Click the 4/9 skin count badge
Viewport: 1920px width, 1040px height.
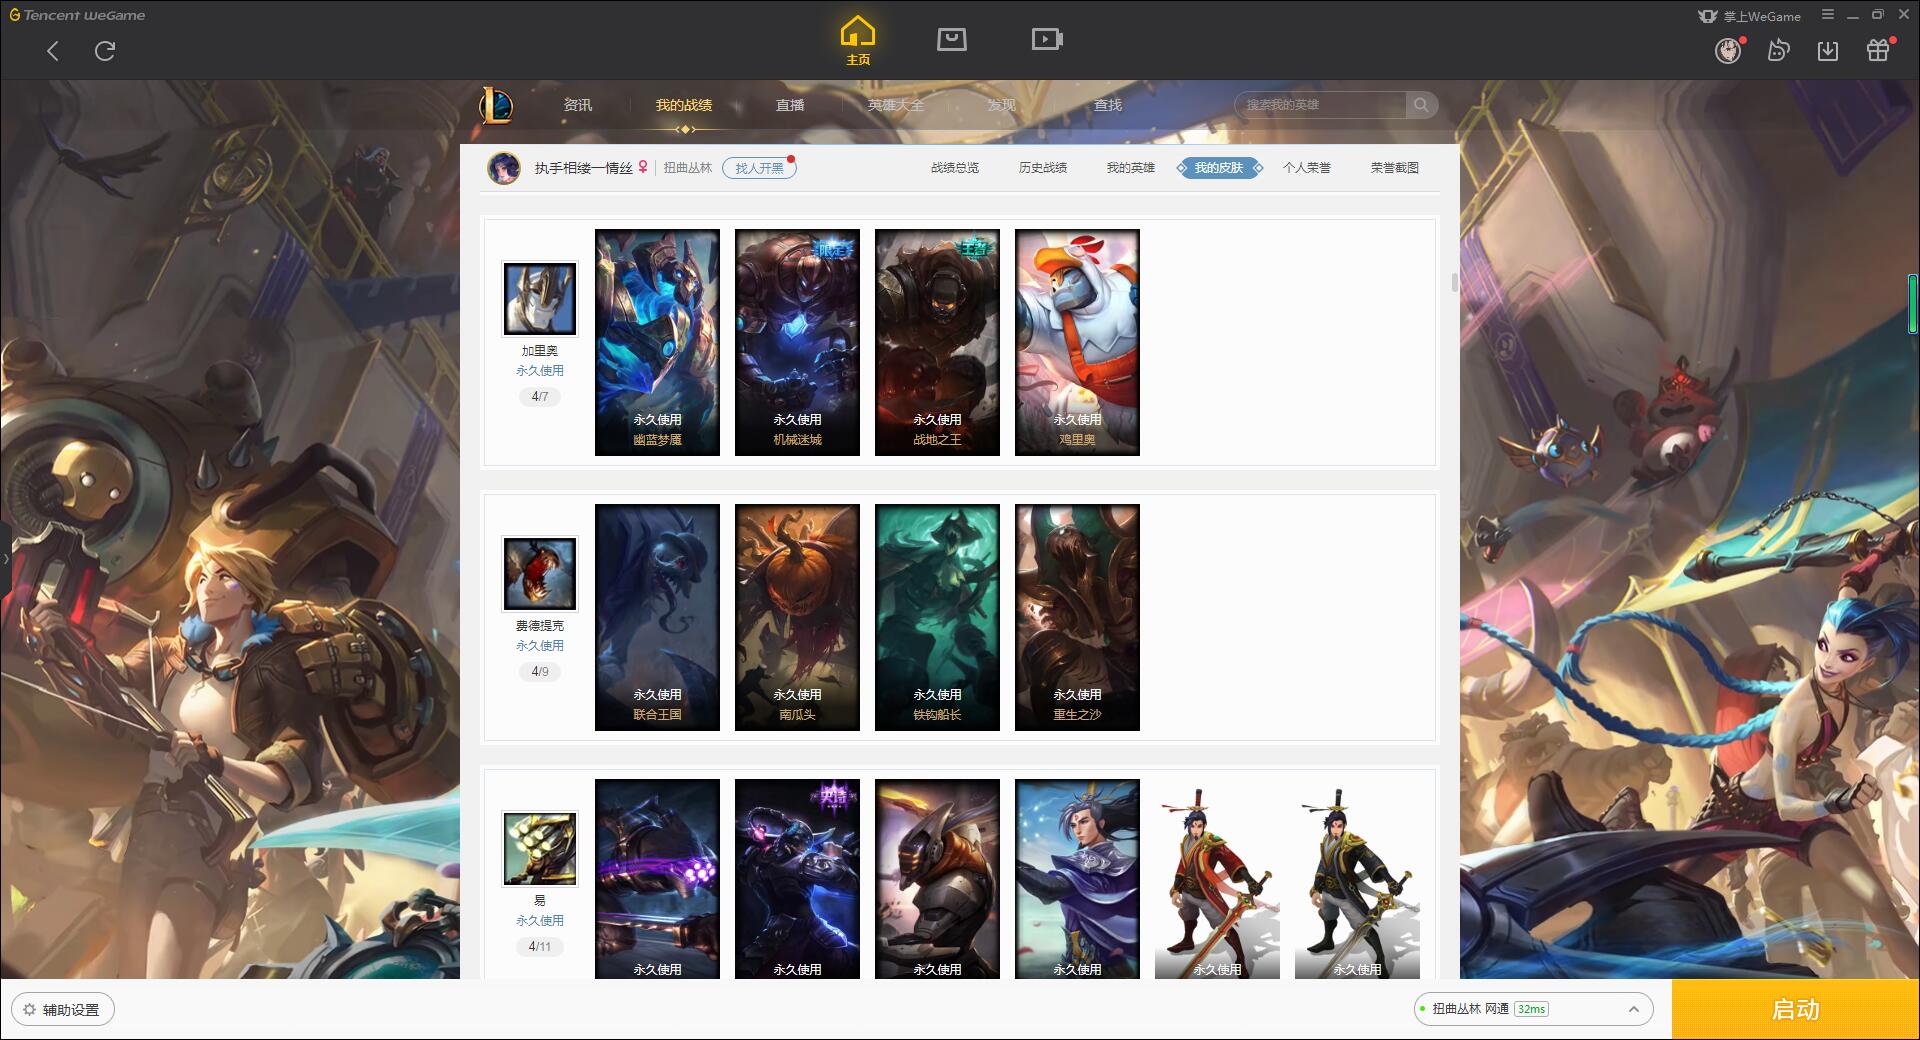[540, 672]
